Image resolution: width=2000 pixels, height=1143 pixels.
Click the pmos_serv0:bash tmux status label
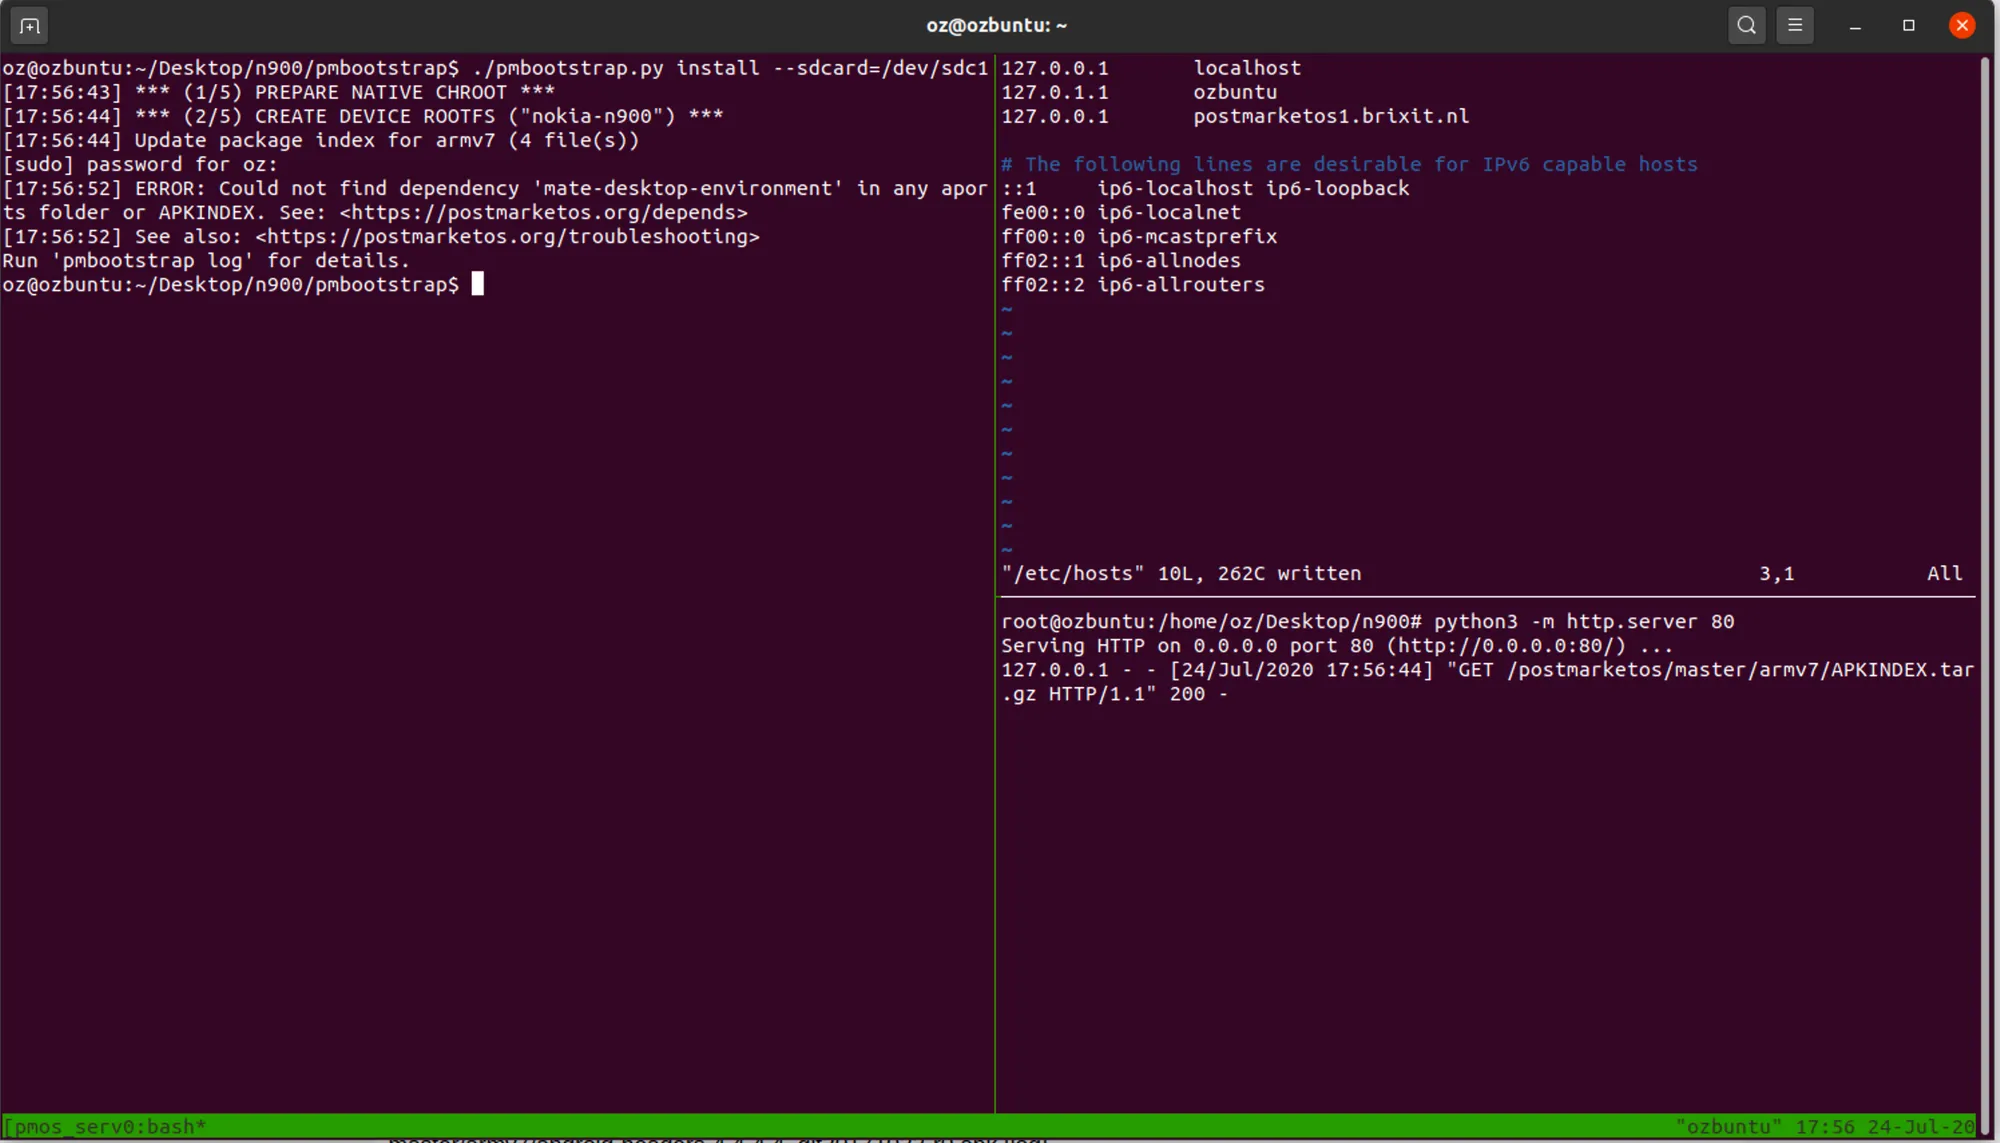point(105,1127)
